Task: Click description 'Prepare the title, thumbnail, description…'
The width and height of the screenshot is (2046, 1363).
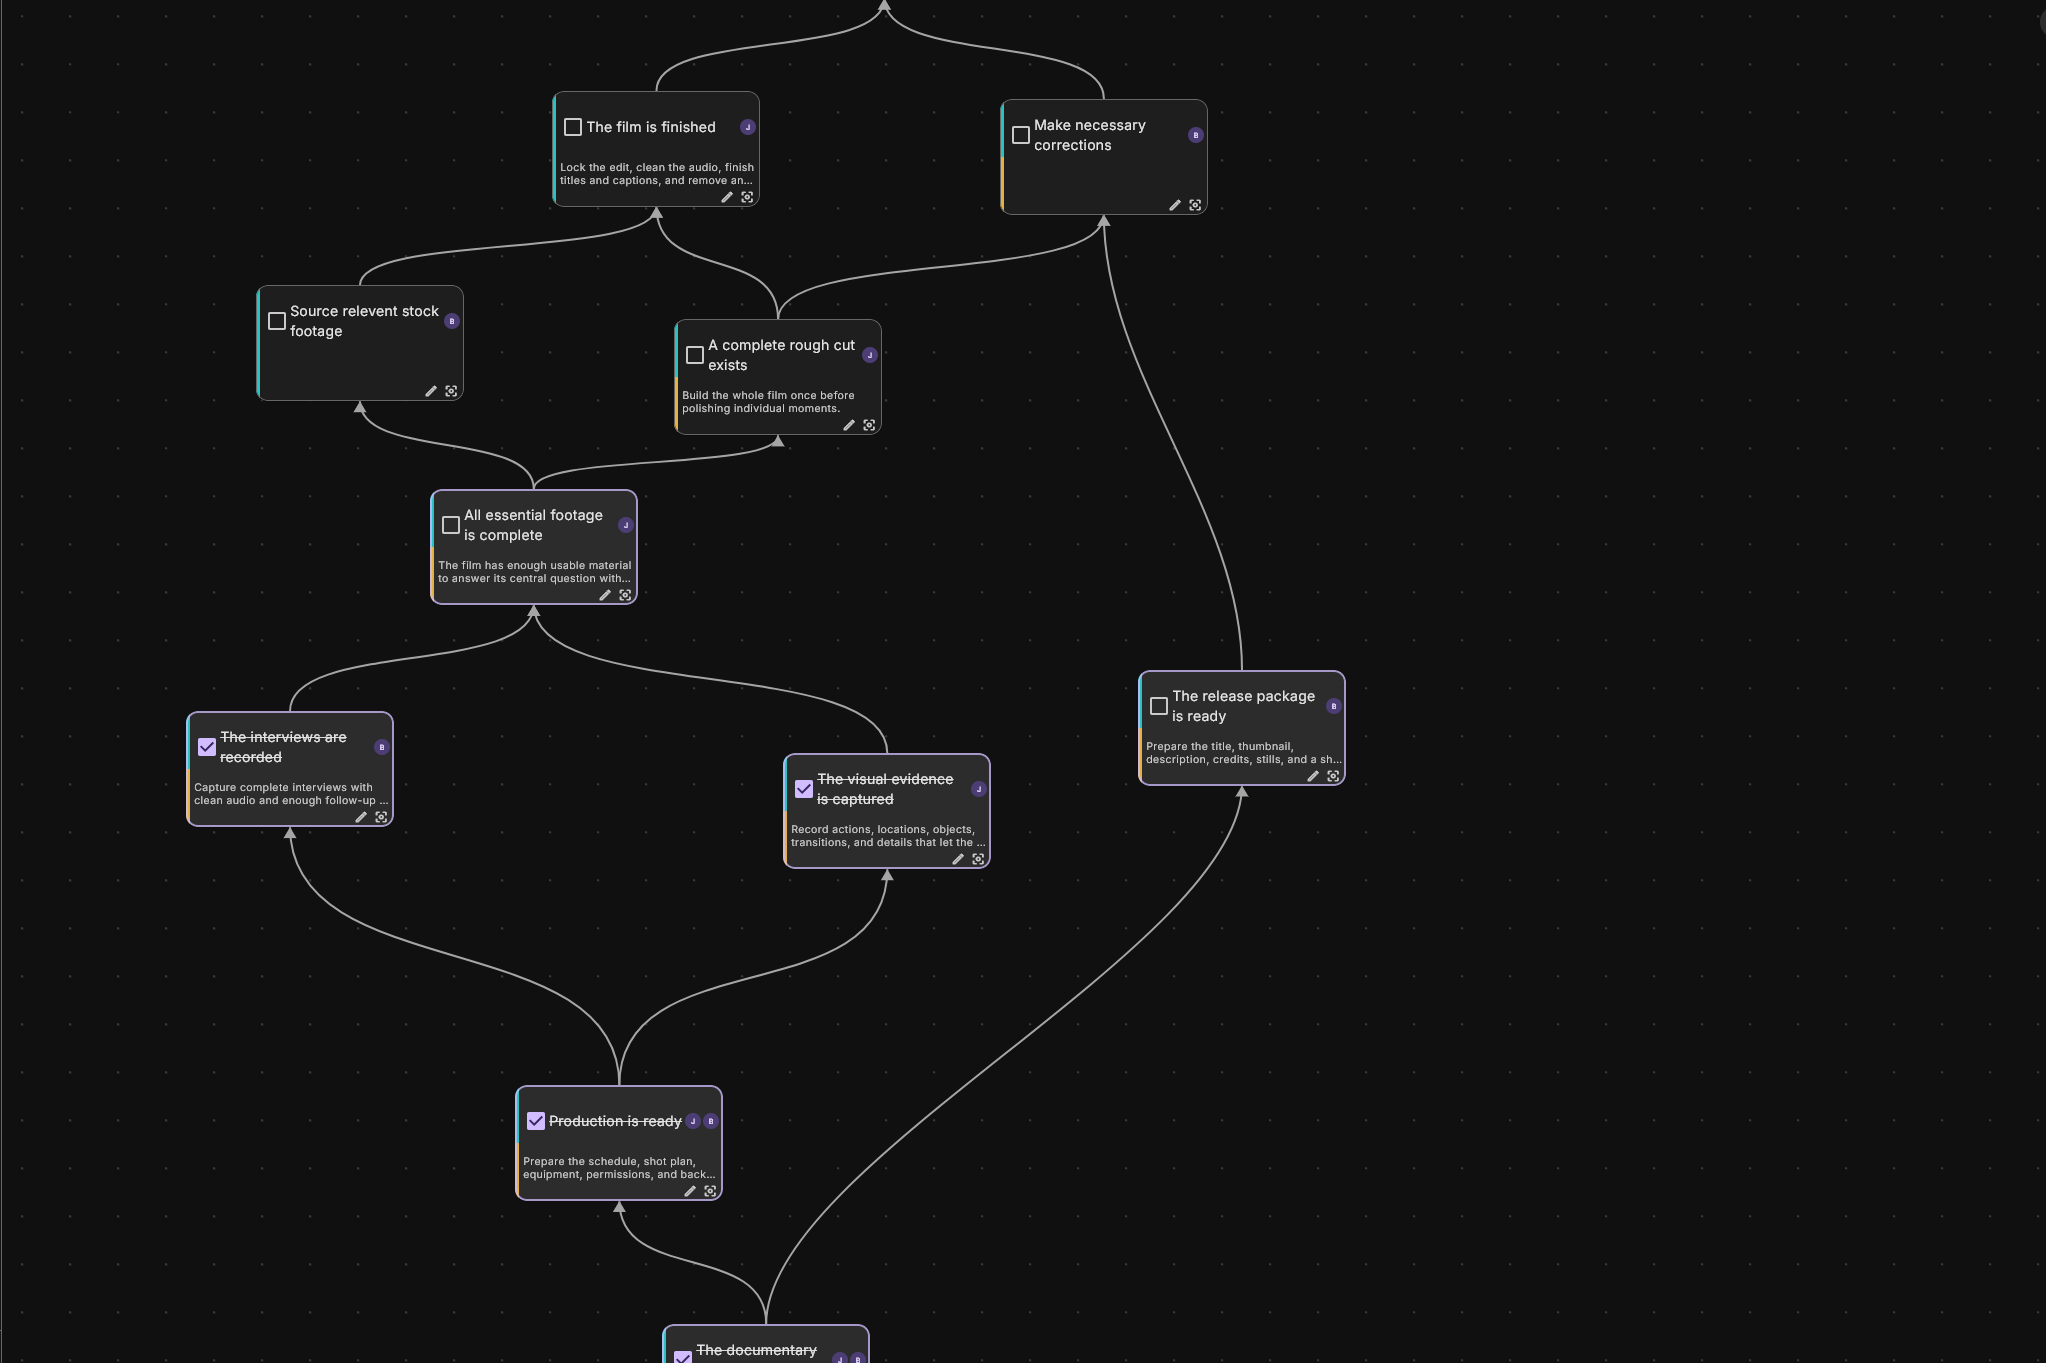Action: tap(1243, 753)
